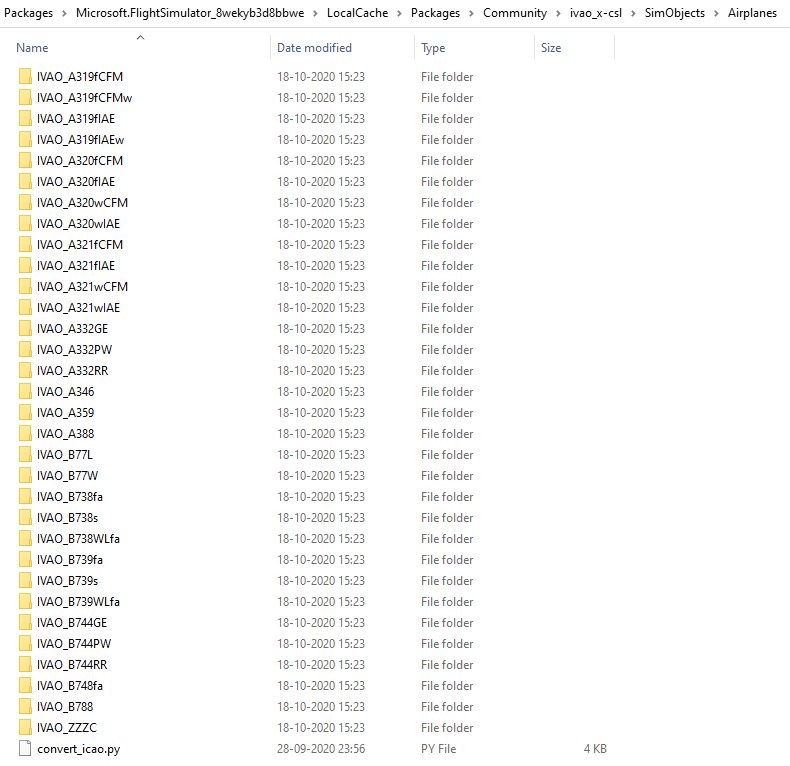
Task: Click the IVAO_A319fIAEw folder icon
Action: [25, 140]
